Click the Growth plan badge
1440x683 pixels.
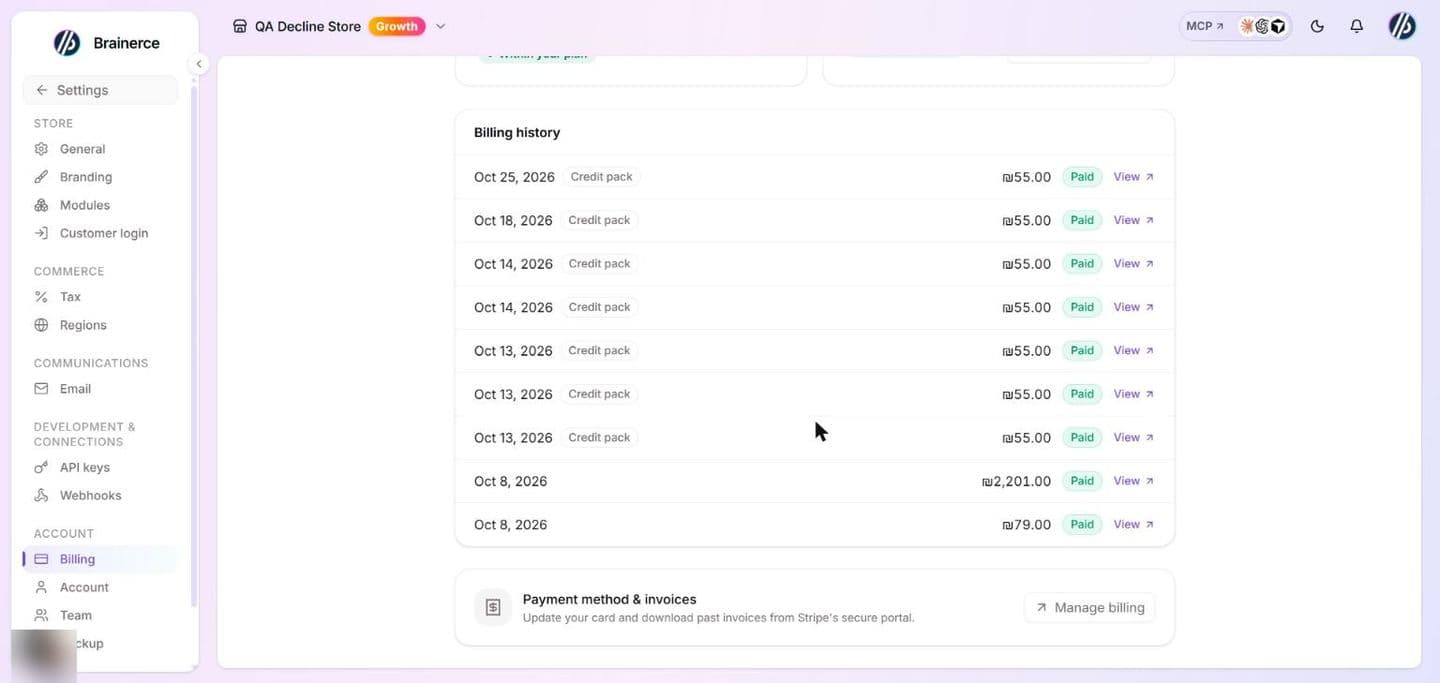pos(397,27)
